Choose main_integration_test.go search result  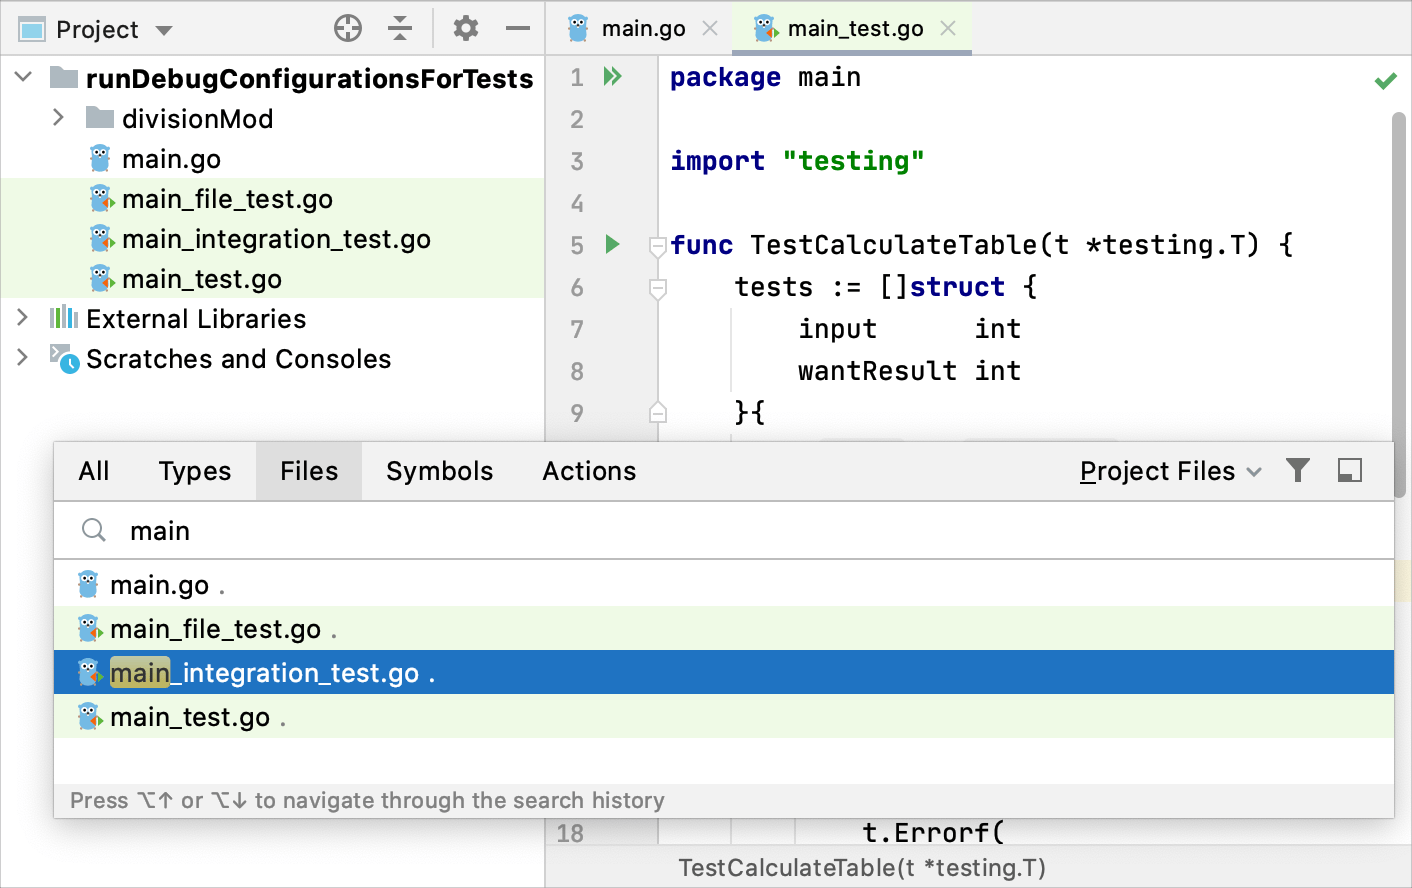click(x=724, y=673)
